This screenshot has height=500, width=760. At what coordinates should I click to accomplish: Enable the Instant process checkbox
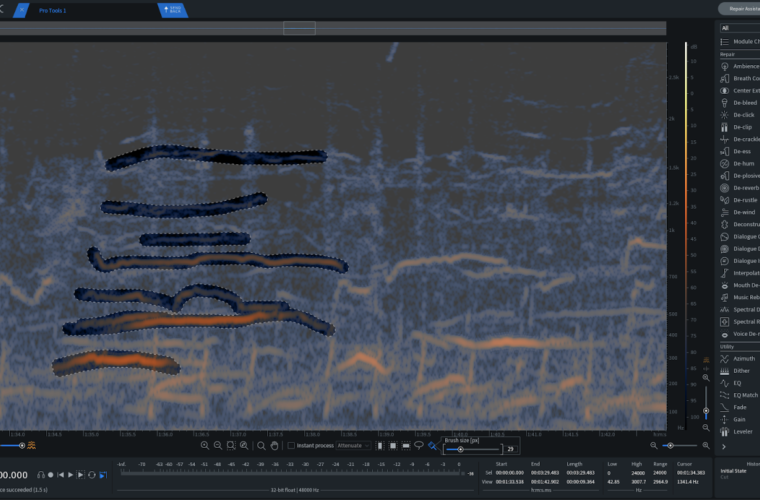291,446
